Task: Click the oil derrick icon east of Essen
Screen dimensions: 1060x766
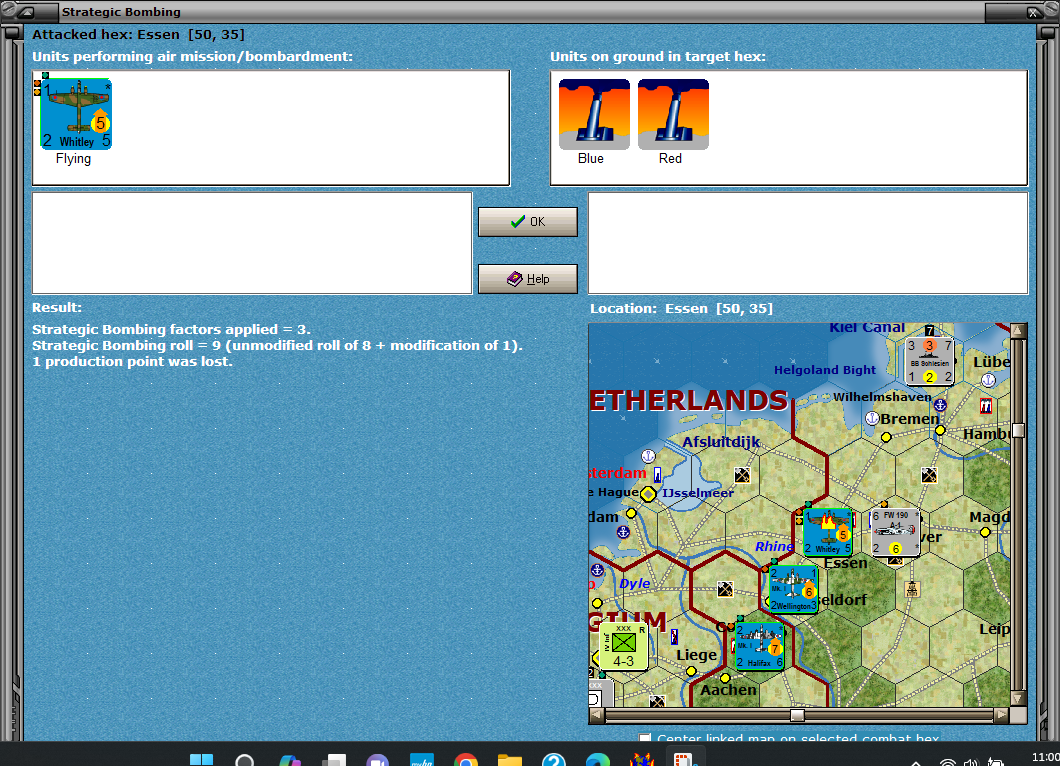Action: pyautogui.click(x=912, y=589)
